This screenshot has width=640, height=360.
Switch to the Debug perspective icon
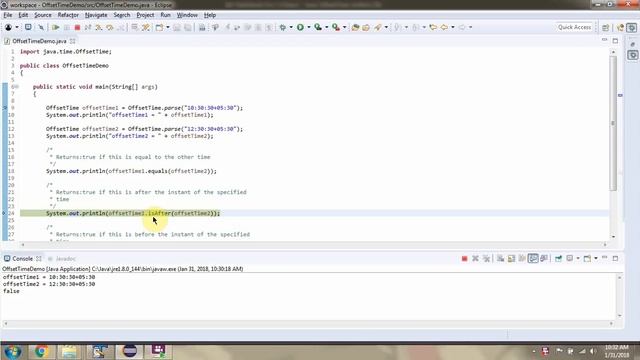tap(631, 27)
